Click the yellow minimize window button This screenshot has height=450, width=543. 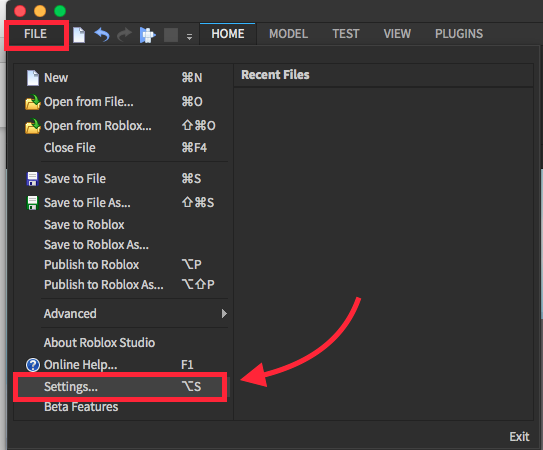point(40,11)
